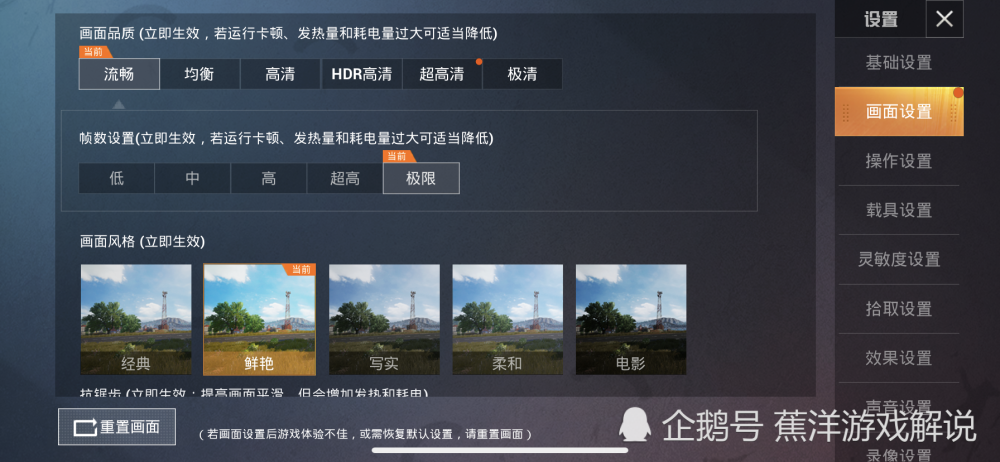Set frame rate to 低
Viewport: 1000px width, 462px height.
116,178
